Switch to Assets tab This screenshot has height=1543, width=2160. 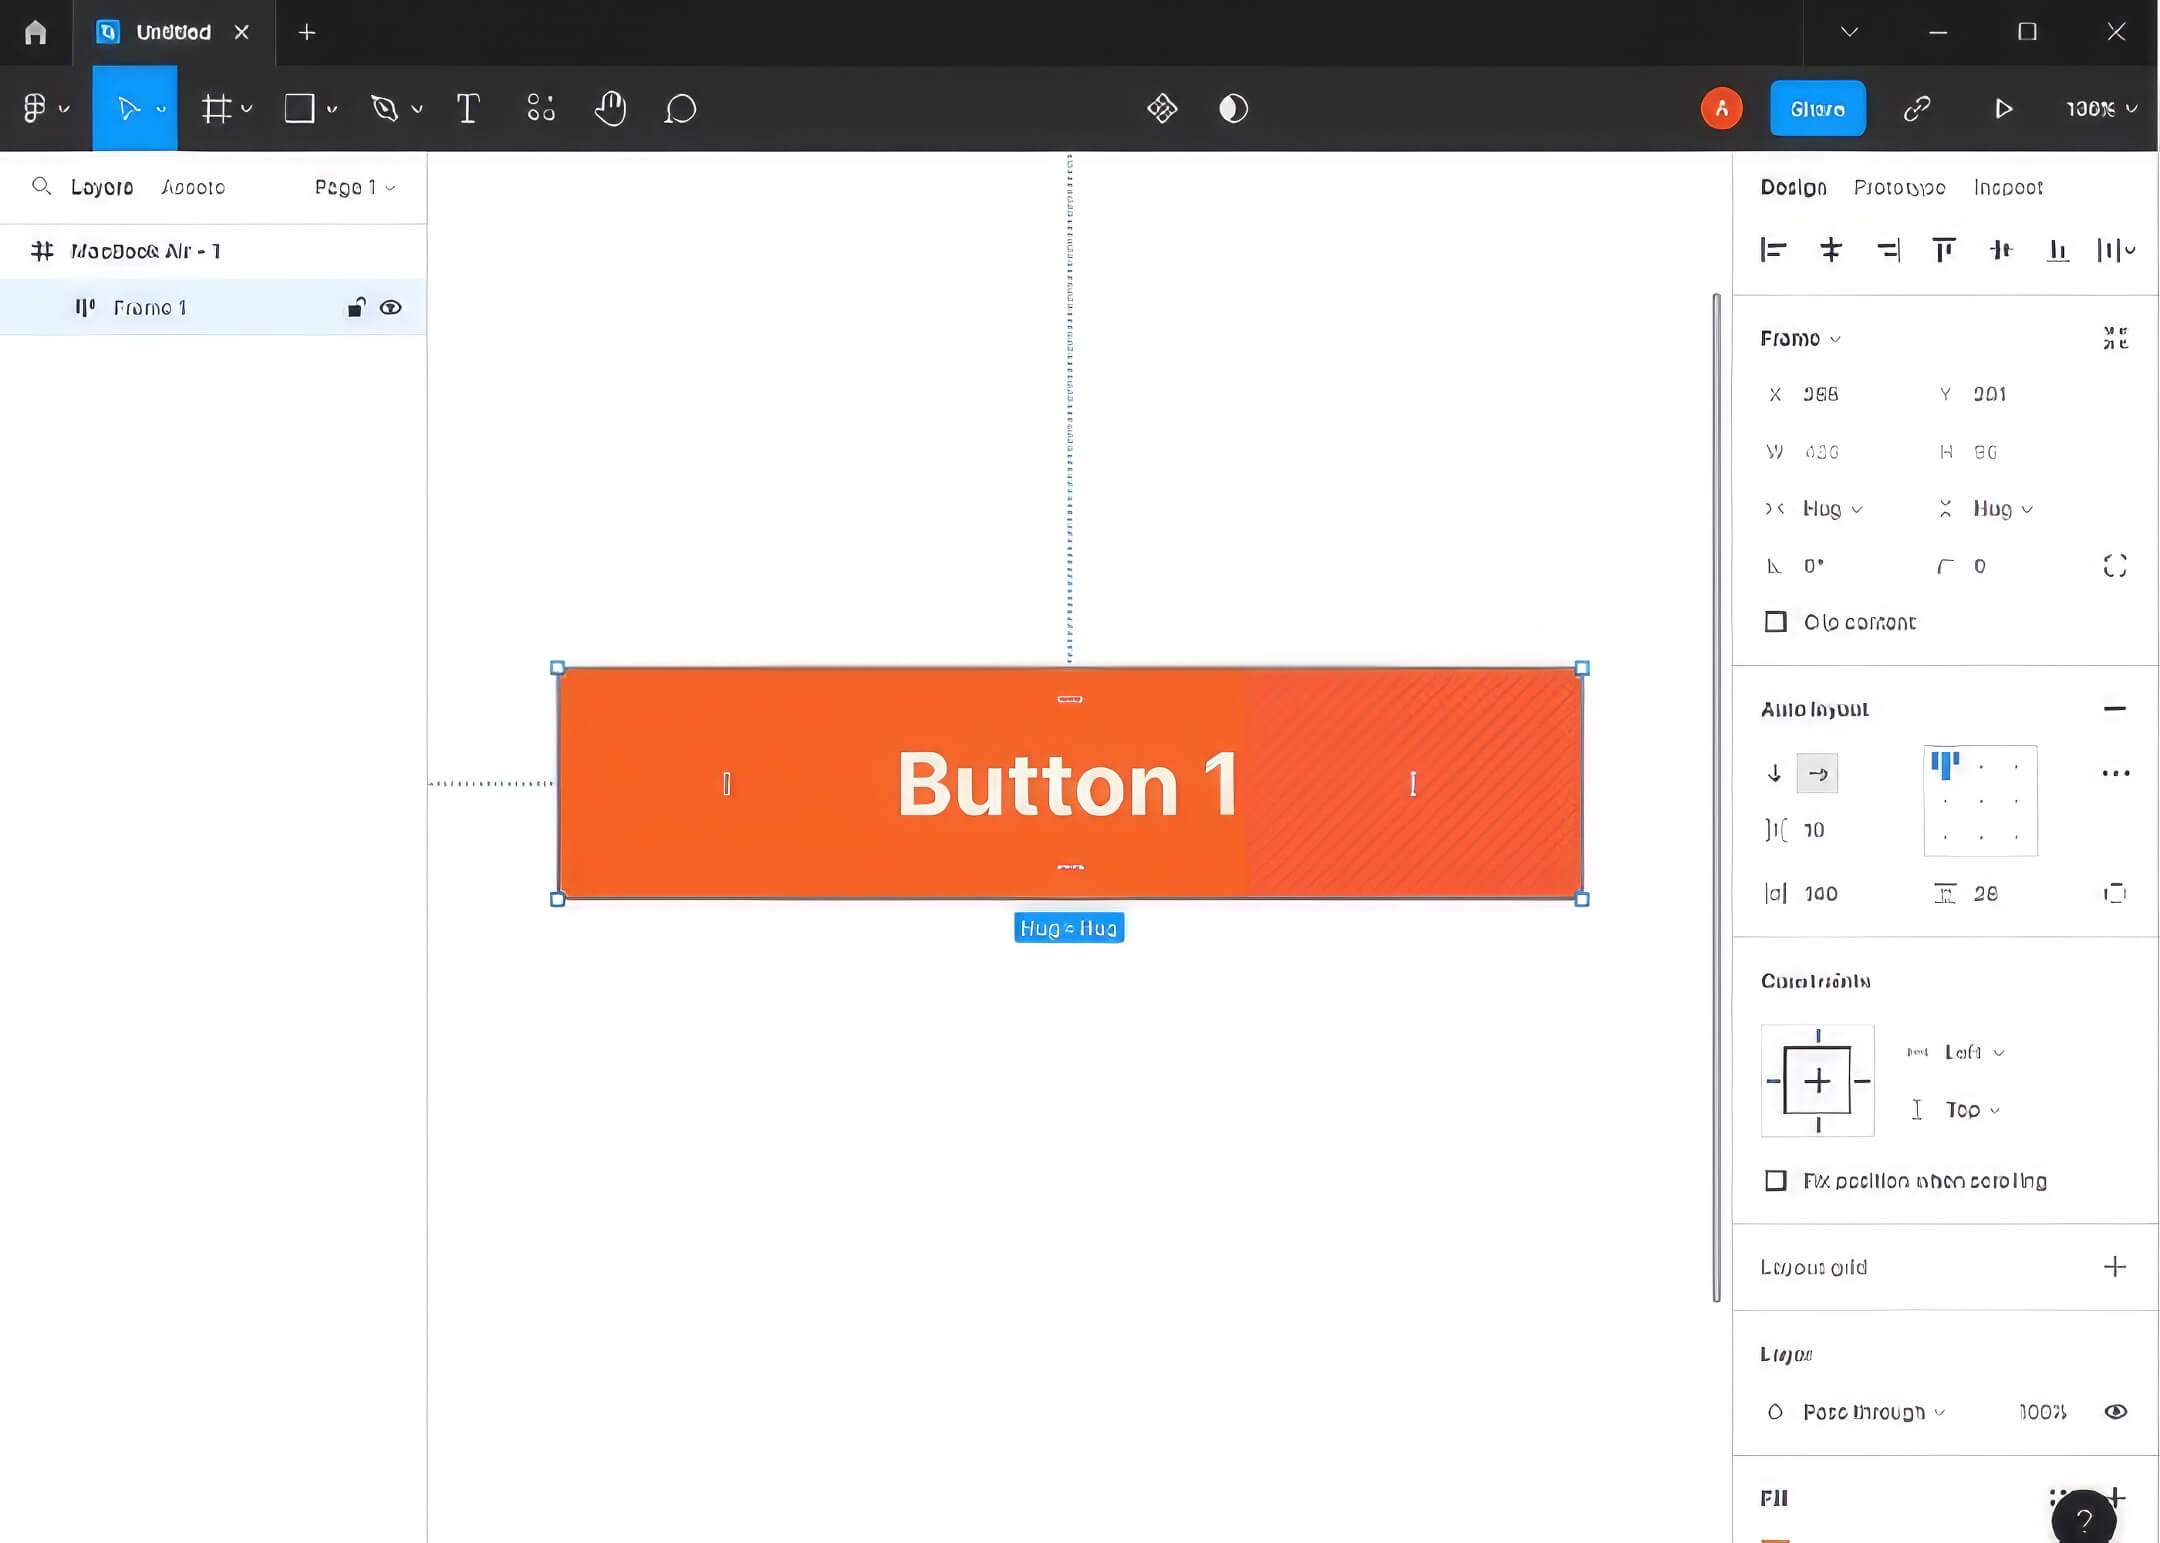pos(193,187)
